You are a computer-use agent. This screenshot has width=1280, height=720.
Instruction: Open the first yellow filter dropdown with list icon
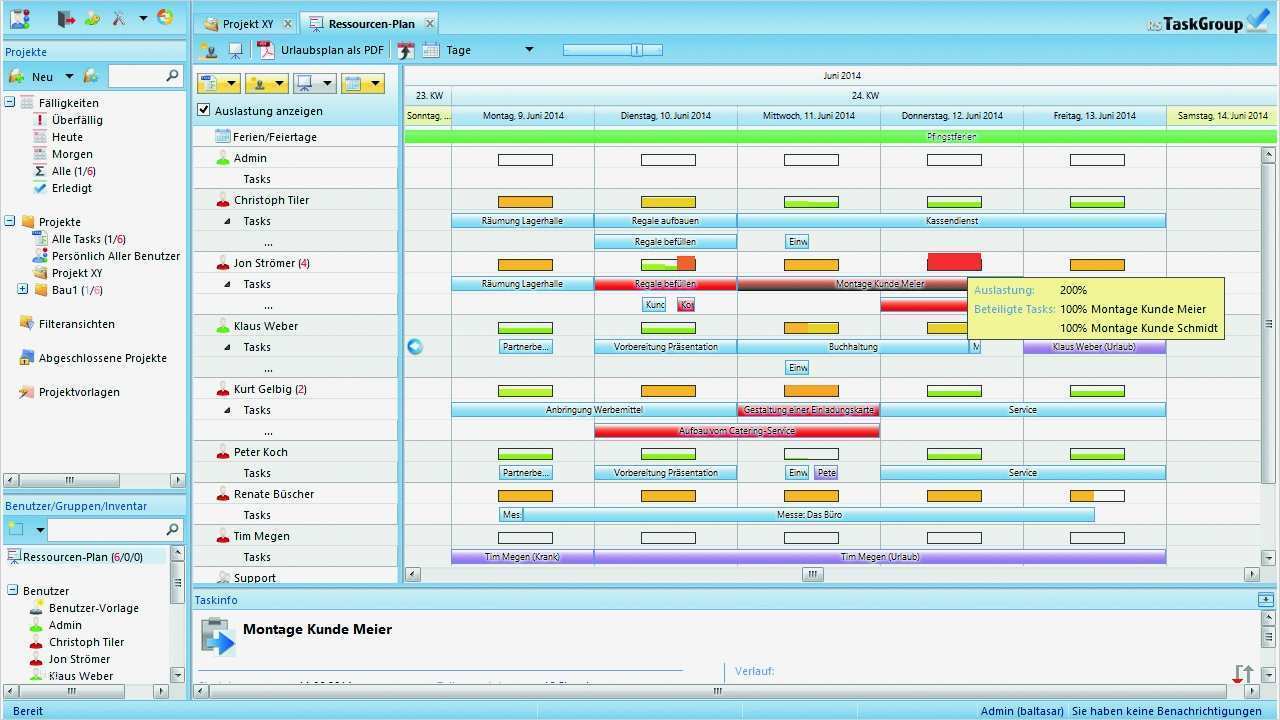[x=219, y=84]
